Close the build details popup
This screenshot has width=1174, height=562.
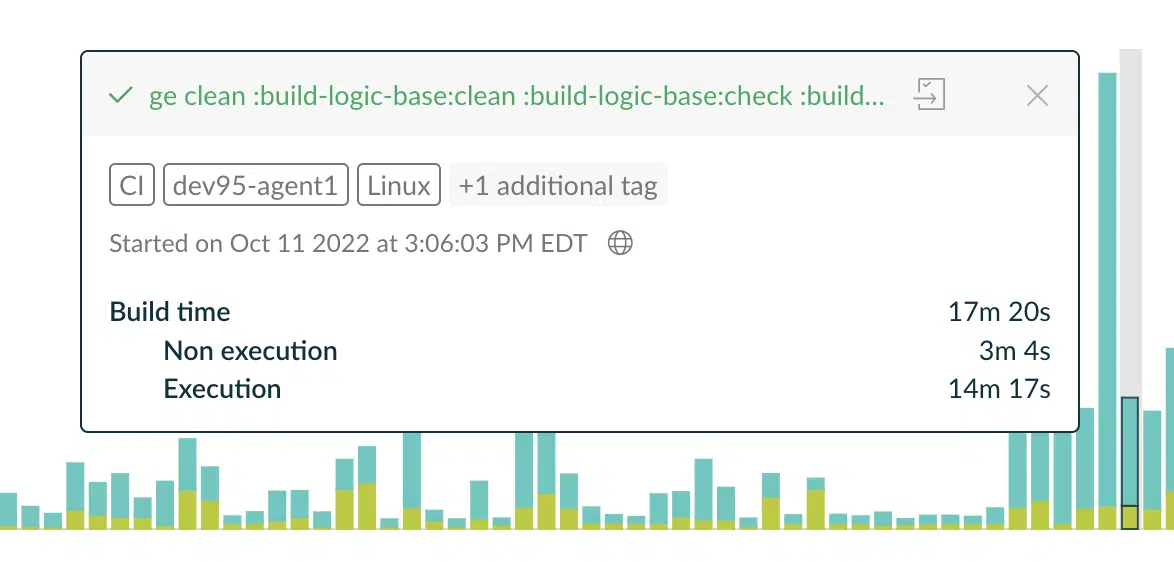[x=1037, y=96]
